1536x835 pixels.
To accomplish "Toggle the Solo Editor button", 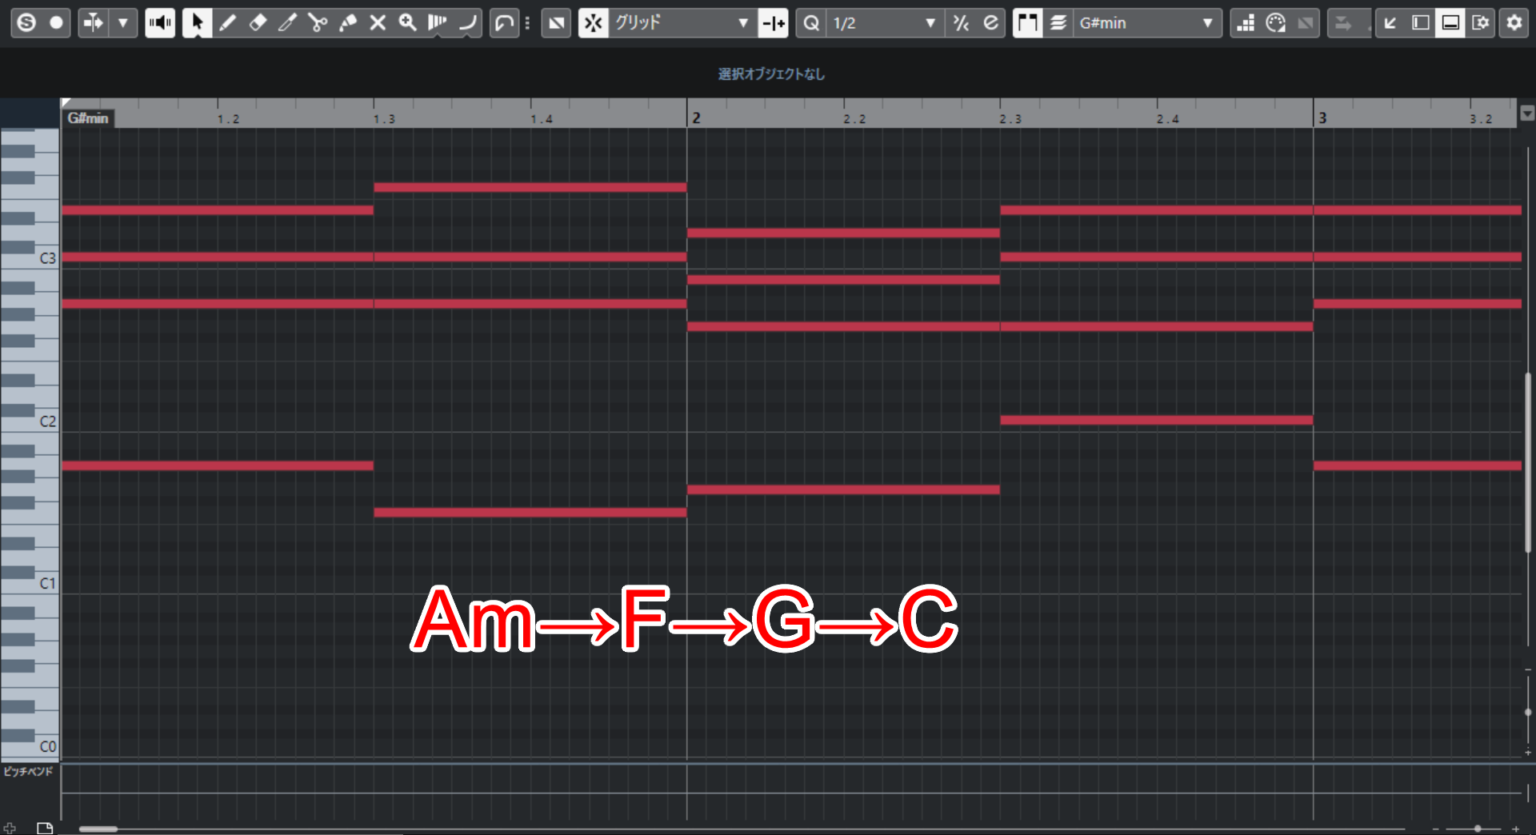I will point(26,22).
